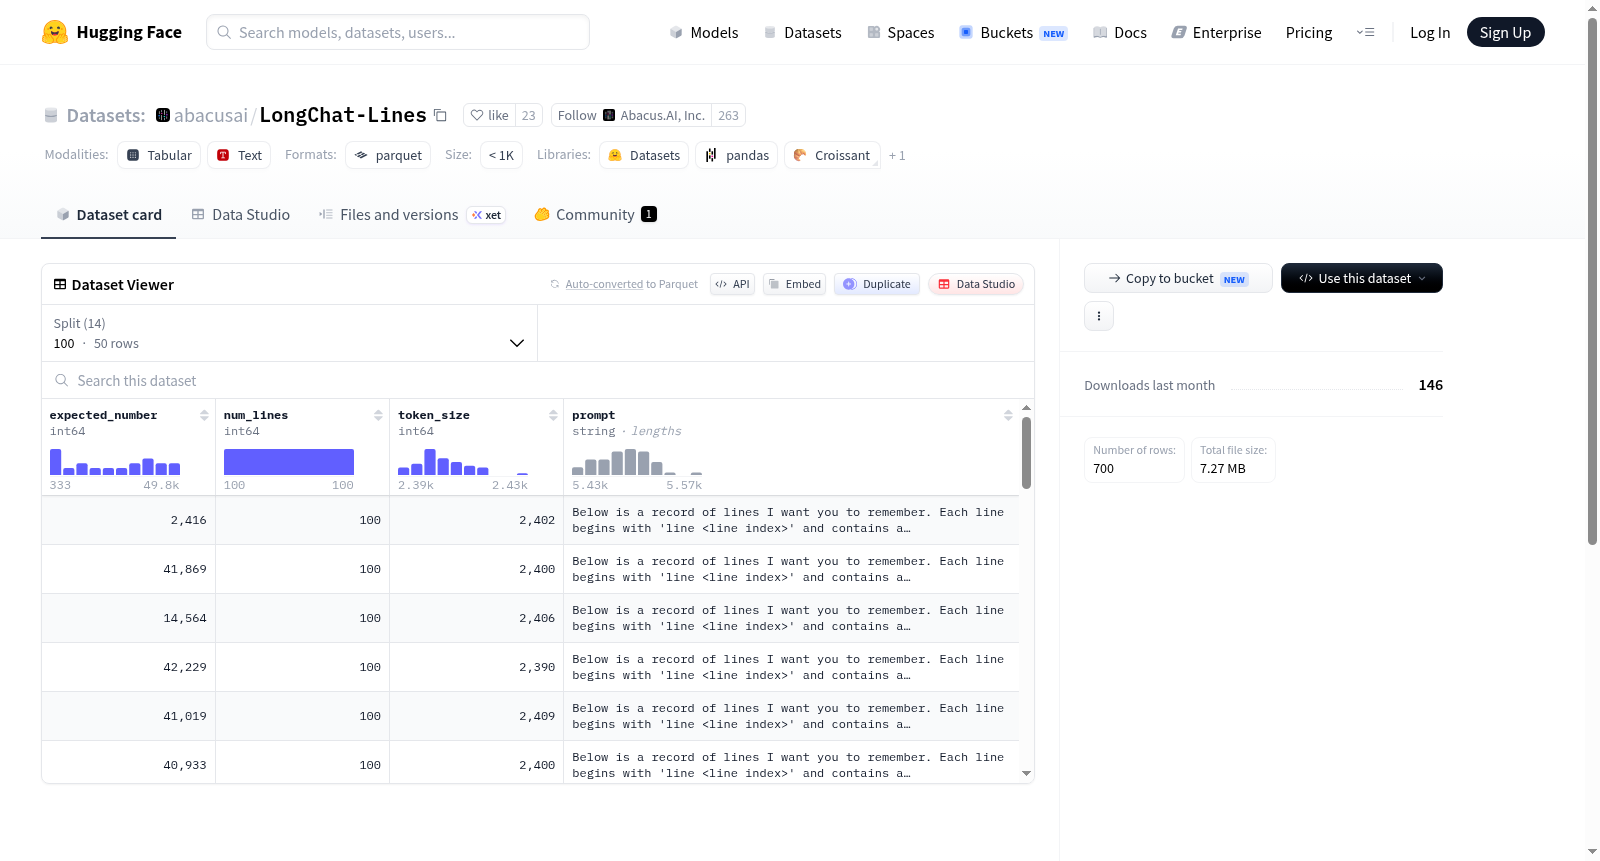Open the Use this dataset dropdown

1361,278
